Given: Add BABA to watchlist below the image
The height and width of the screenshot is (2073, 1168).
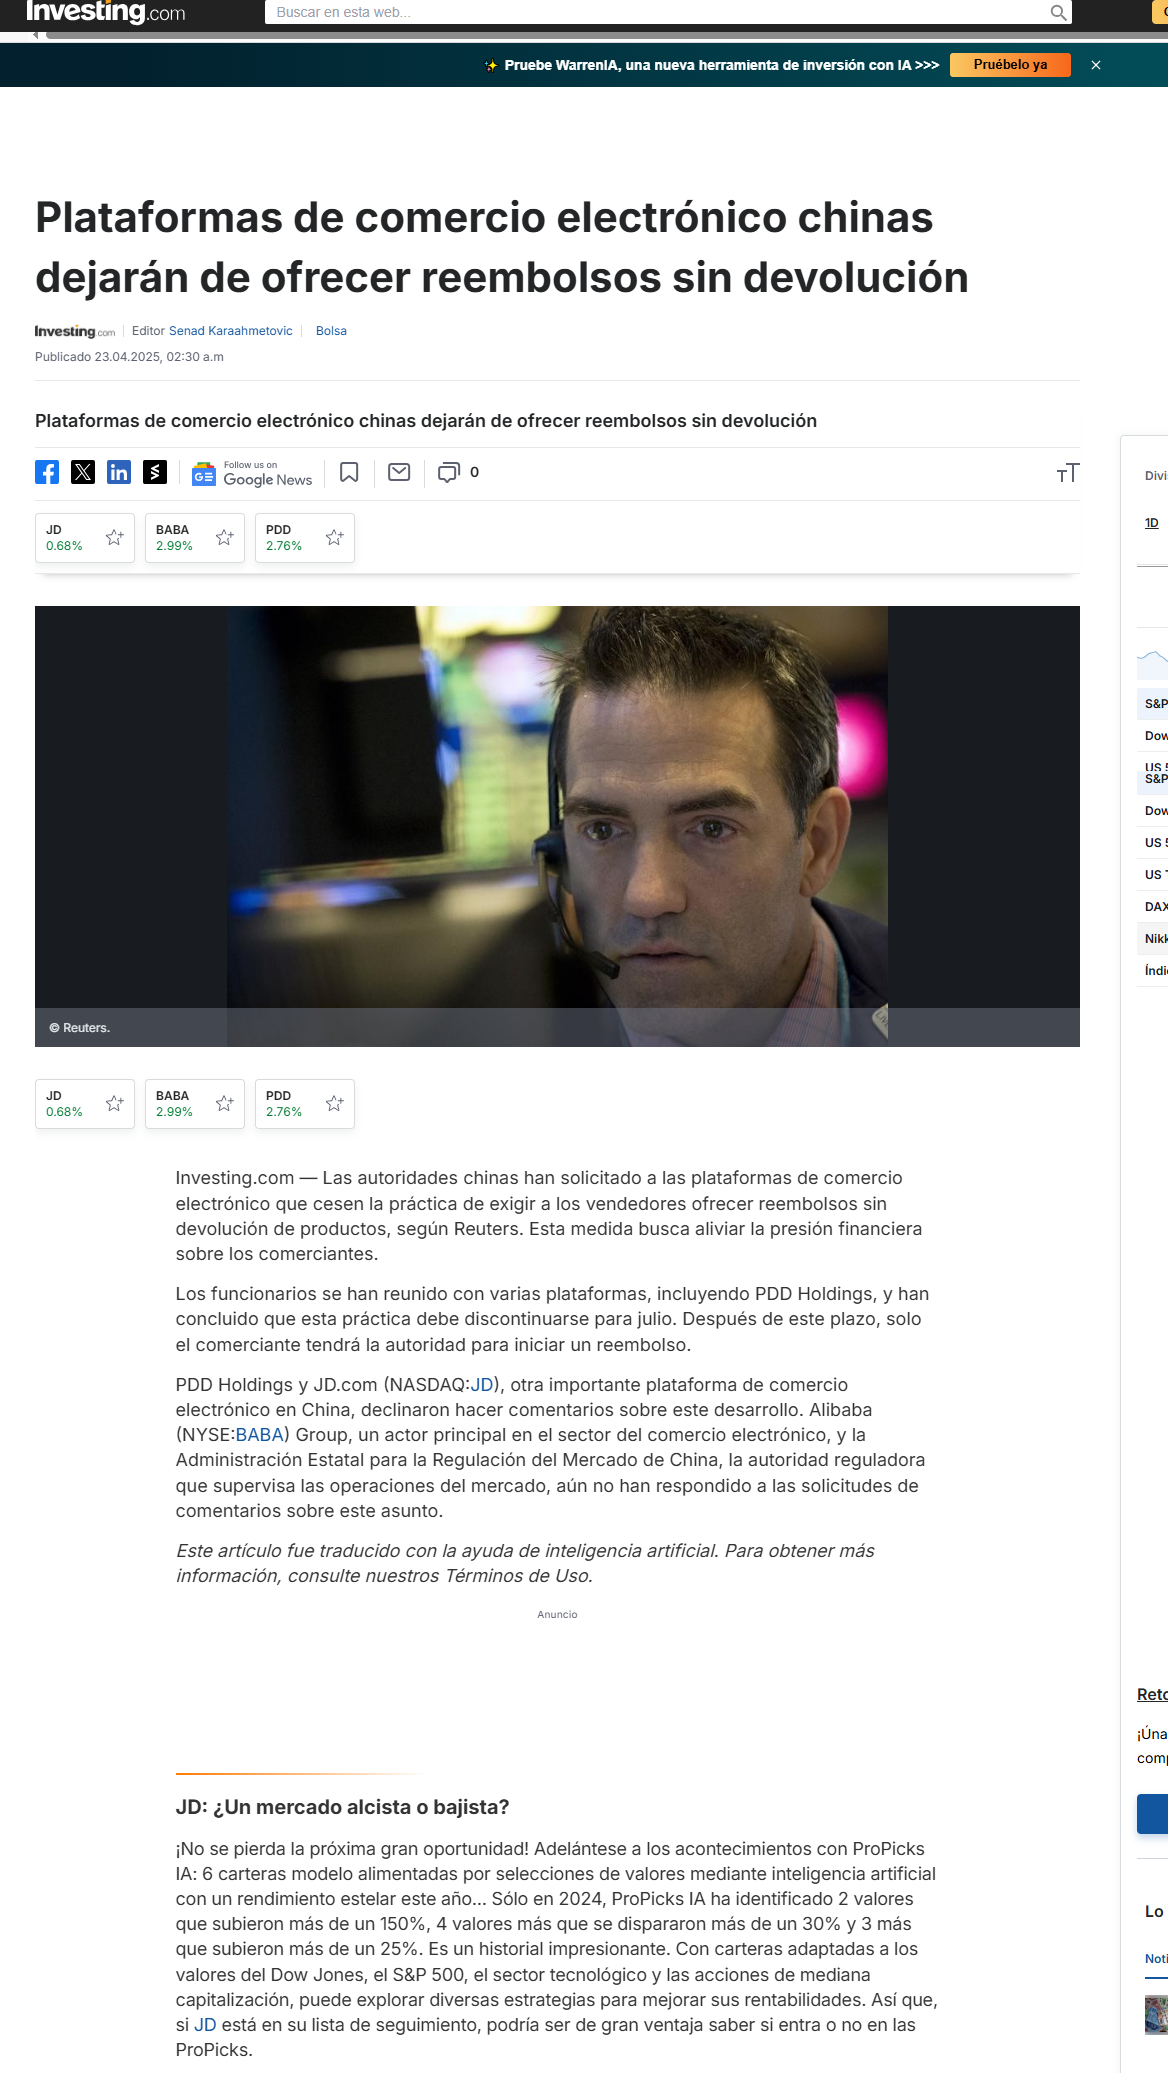Looking at the screenshot, I should click(225, 1104).
